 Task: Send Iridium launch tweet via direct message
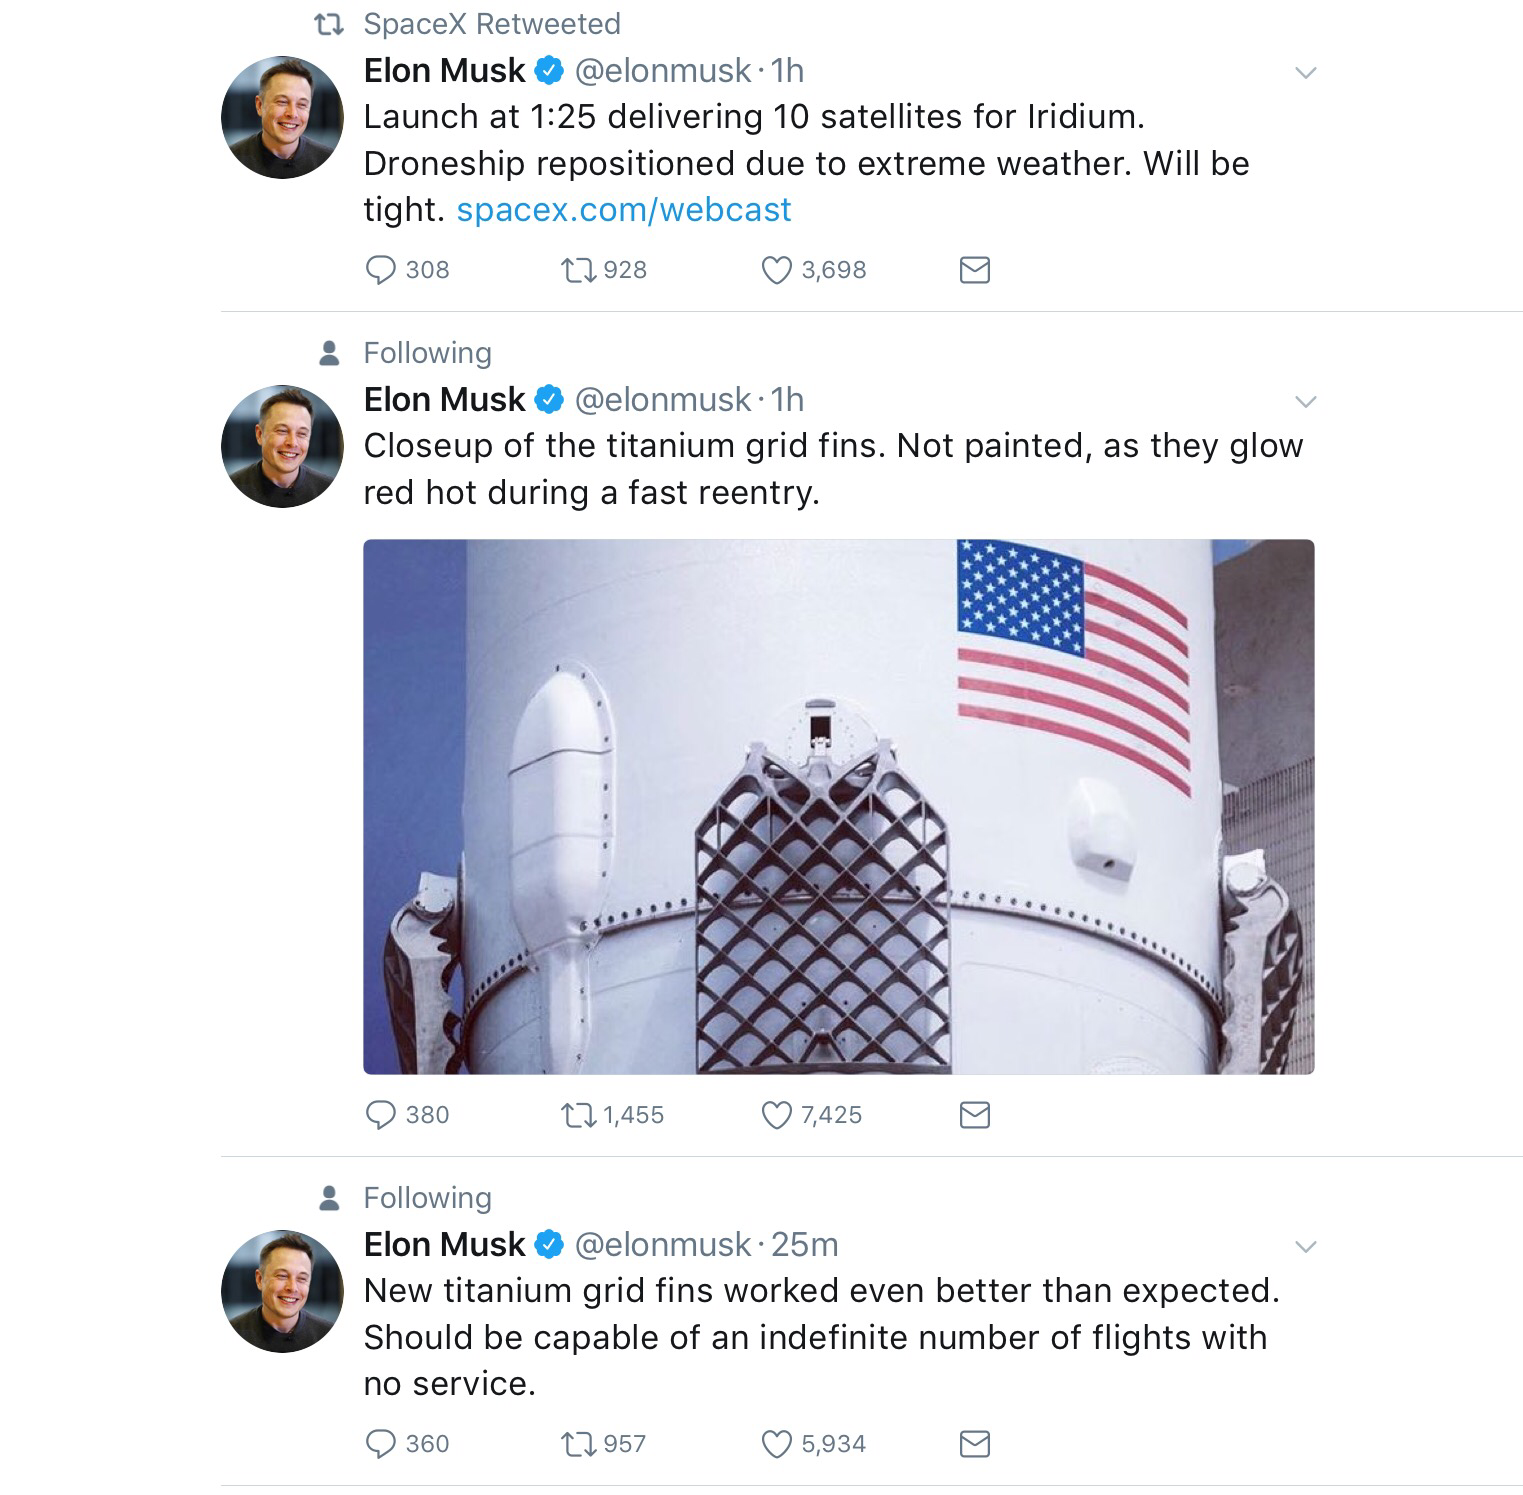coord(974,270)
